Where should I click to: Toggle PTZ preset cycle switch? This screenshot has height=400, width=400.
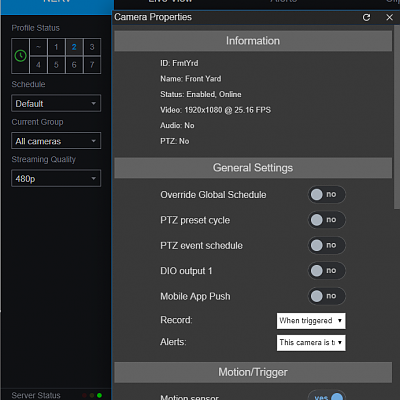coord(327,220)
